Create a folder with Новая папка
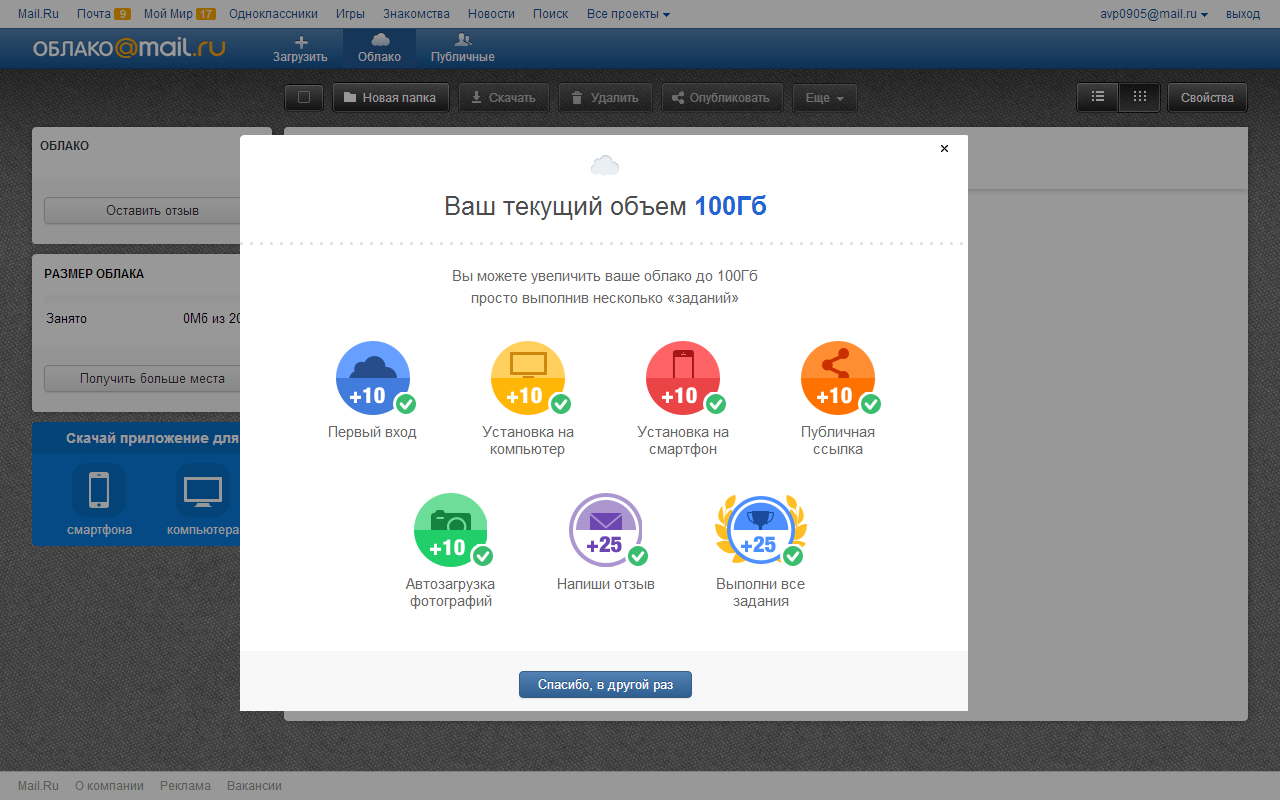Screen dimensions: 1280x800 [390, 98]
